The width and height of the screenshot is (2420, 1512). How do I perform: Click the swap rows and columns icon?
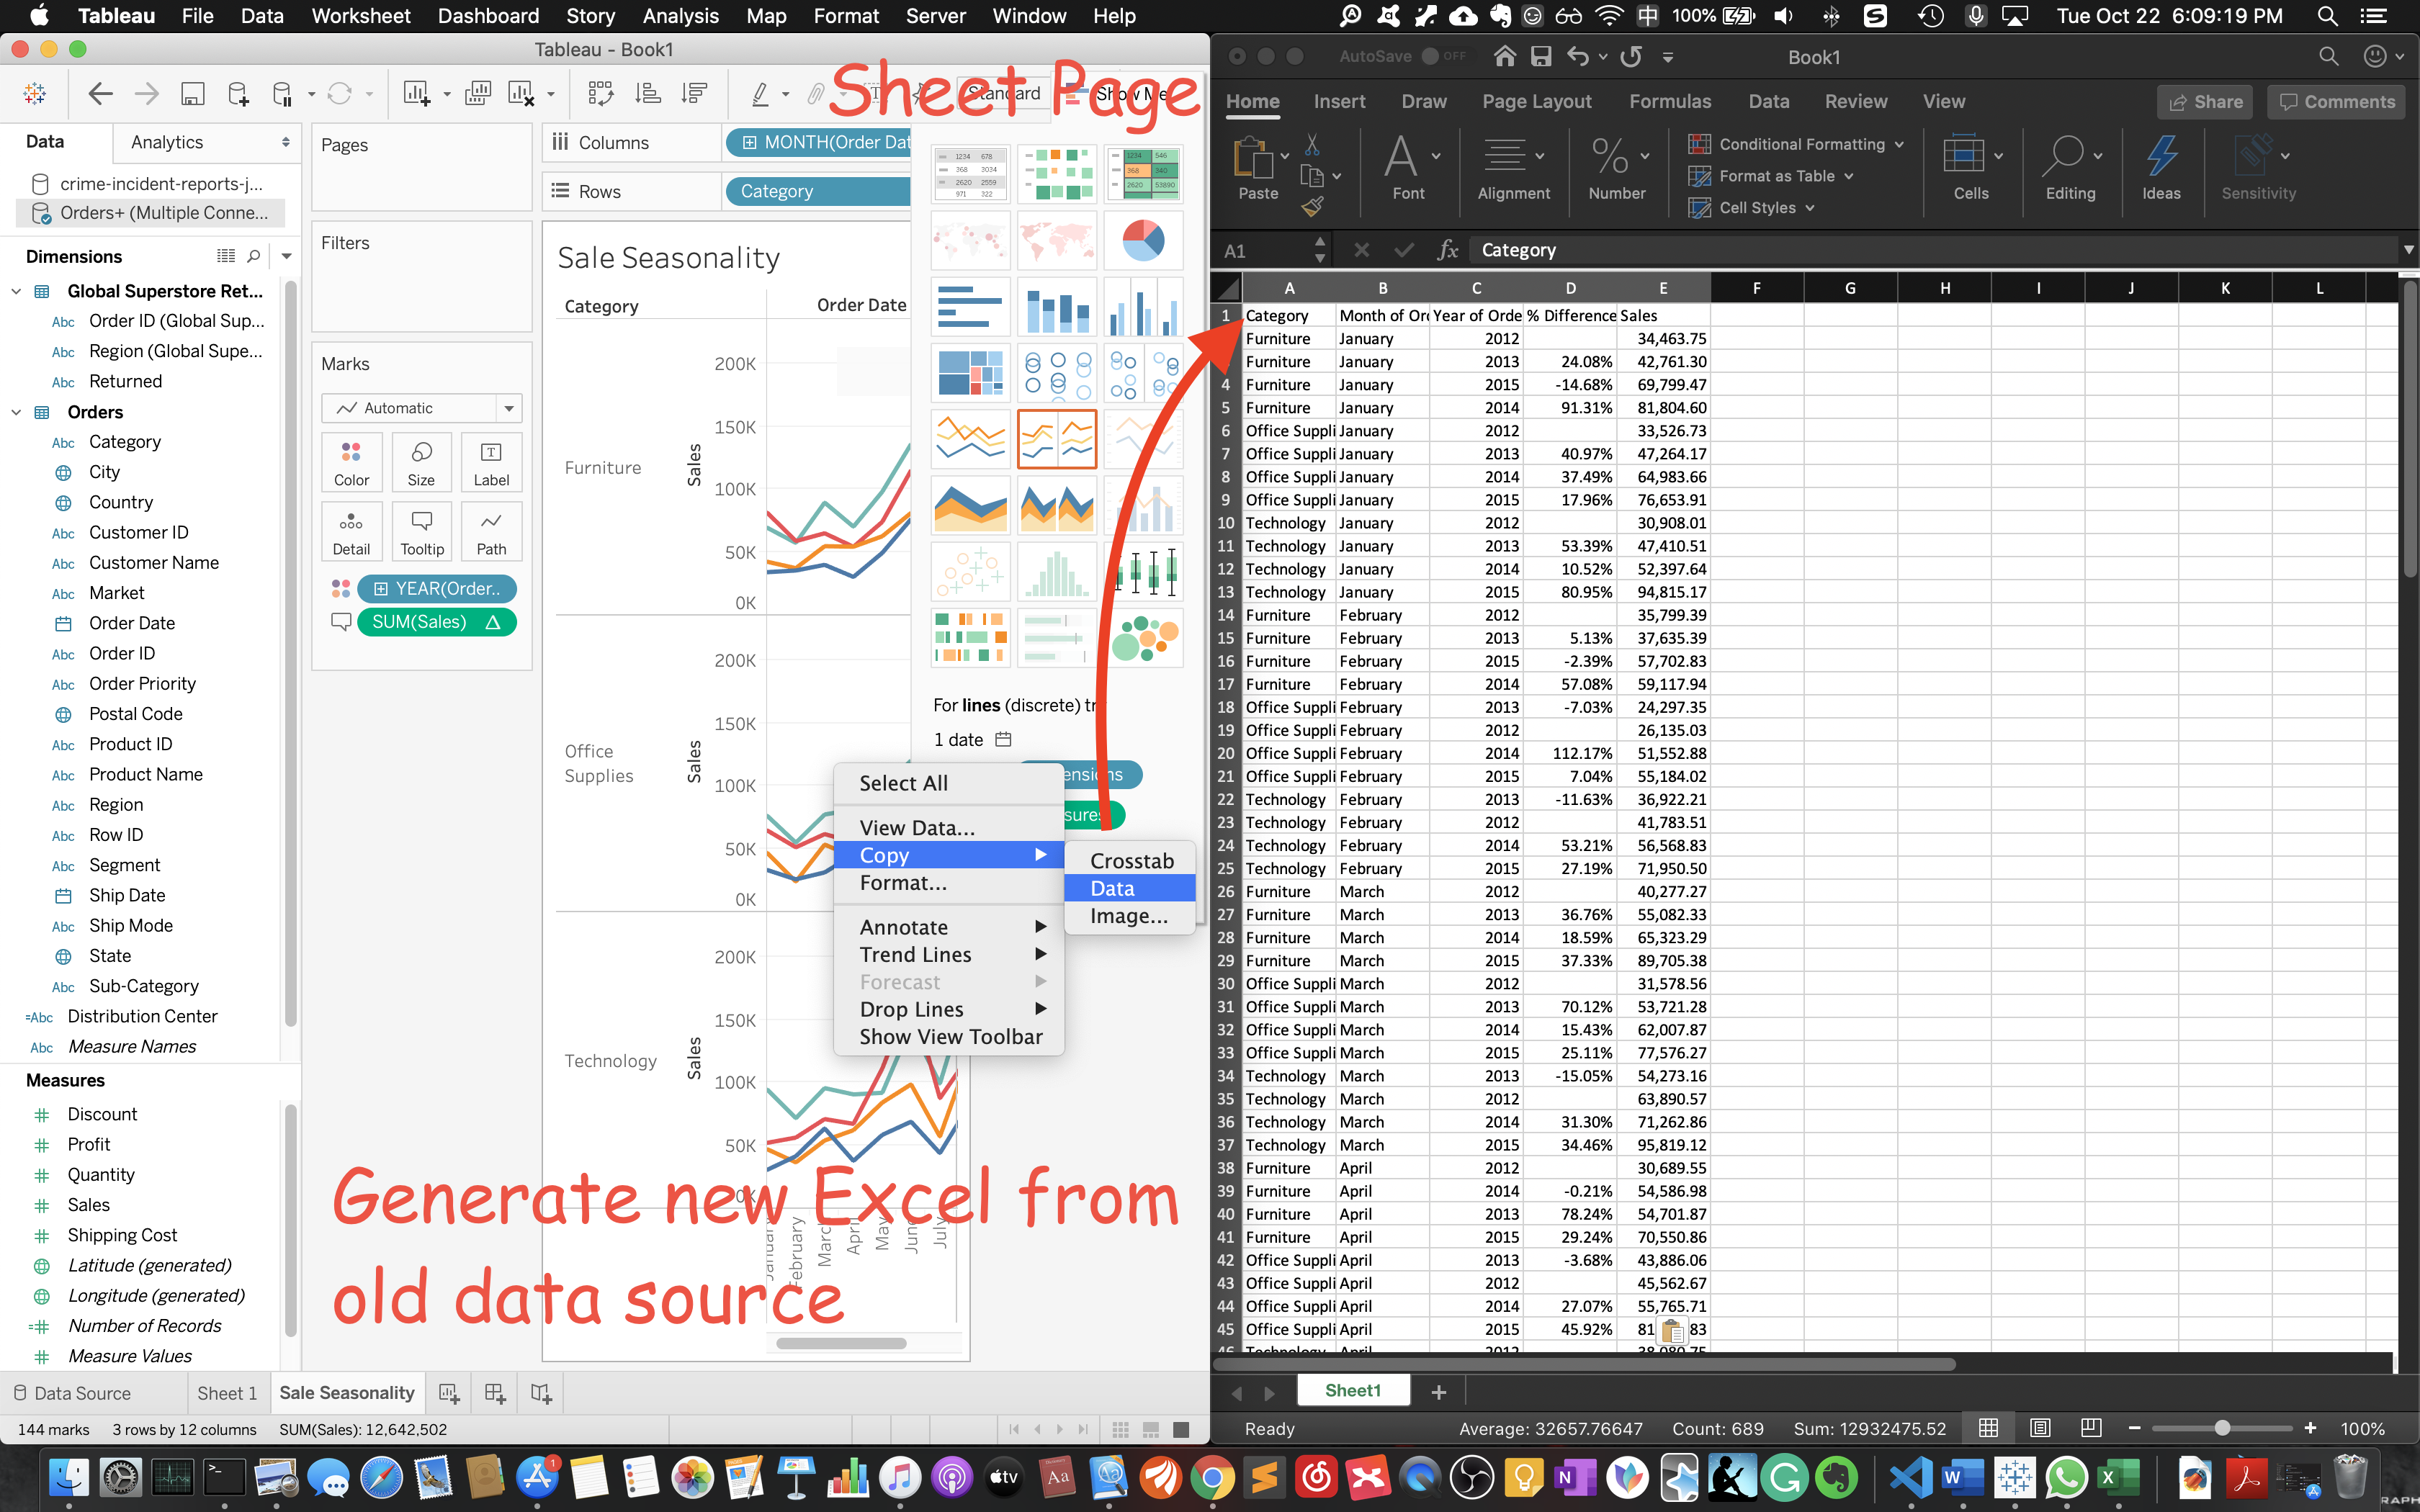click(x=600, y=94)
